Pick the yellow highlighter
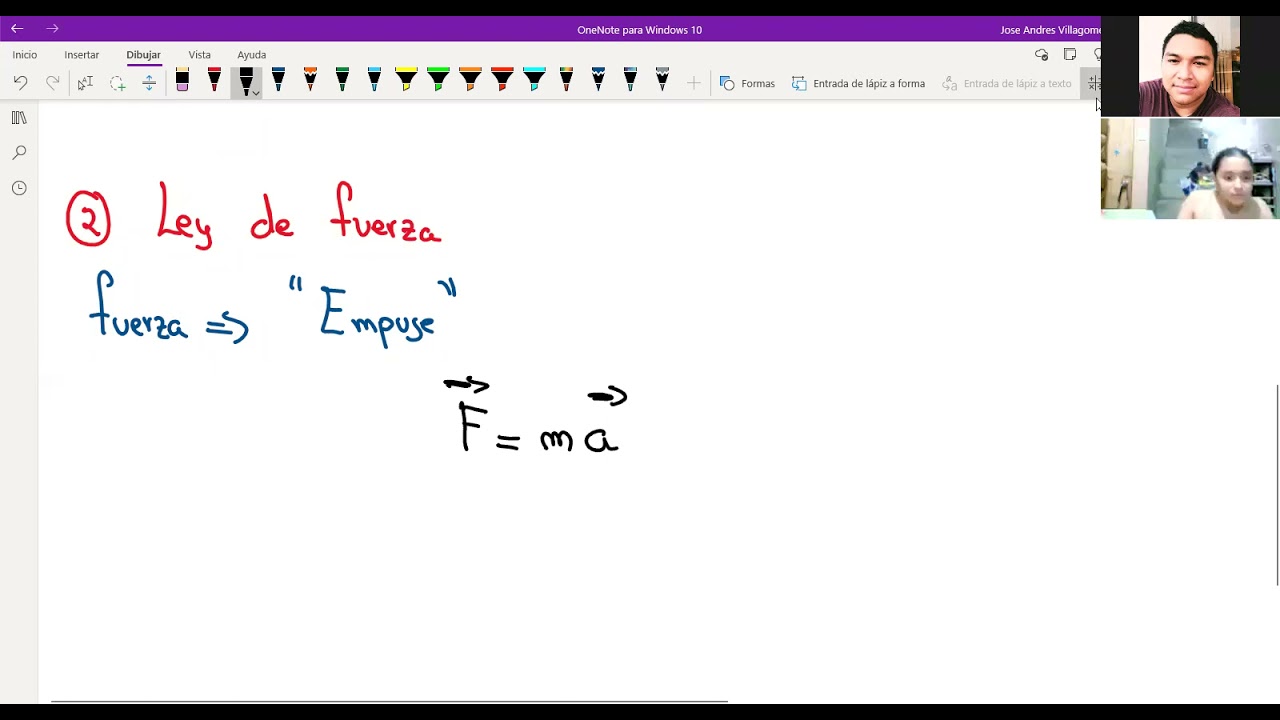The width and height of the screenshot is (1280, 720). (x=406, y=81)
